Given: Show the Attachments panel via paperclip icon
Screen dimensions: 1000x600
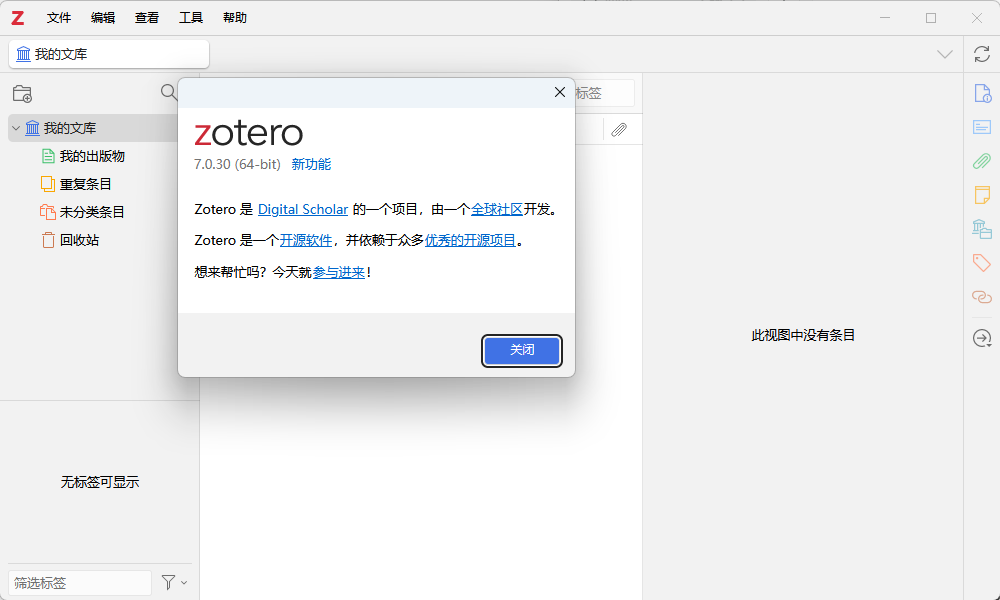Looking at the screenshot, I should pos(981,161).
